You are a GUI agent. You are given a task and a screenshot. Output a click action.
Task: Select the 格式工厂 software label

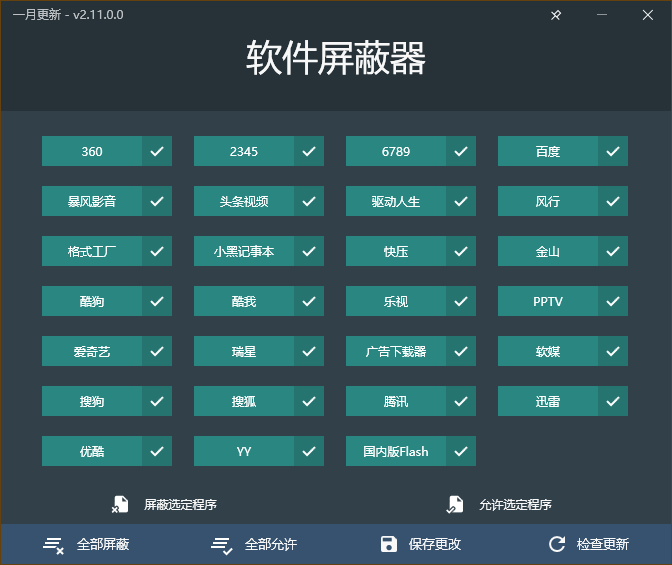coord(92,251)
